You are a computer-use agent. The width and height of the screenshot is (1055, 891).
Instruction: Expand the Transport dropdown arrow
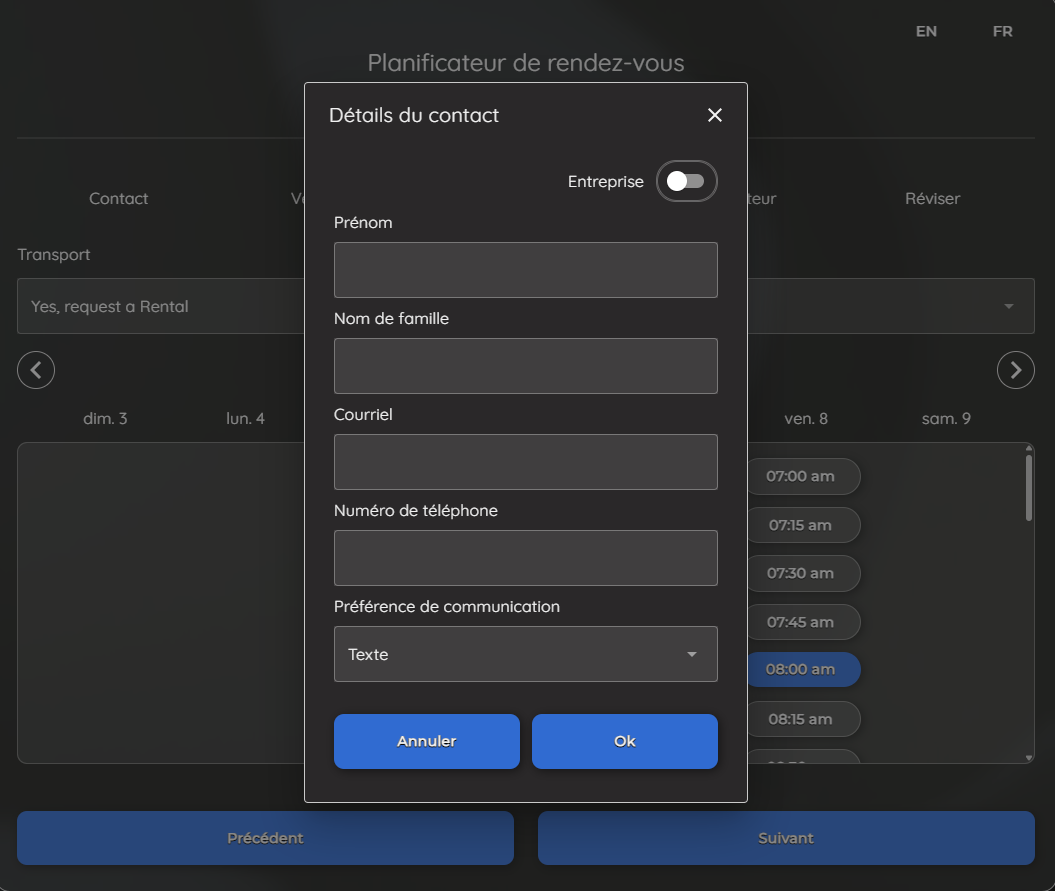click(1008, 306)
